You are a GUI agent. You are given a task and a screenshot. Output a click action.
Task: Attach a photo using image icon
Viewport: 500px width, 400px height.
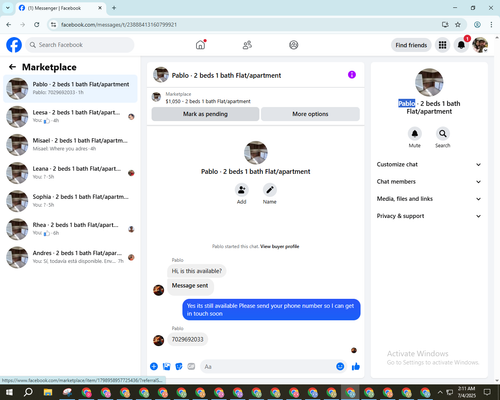(x=166, y=367)
